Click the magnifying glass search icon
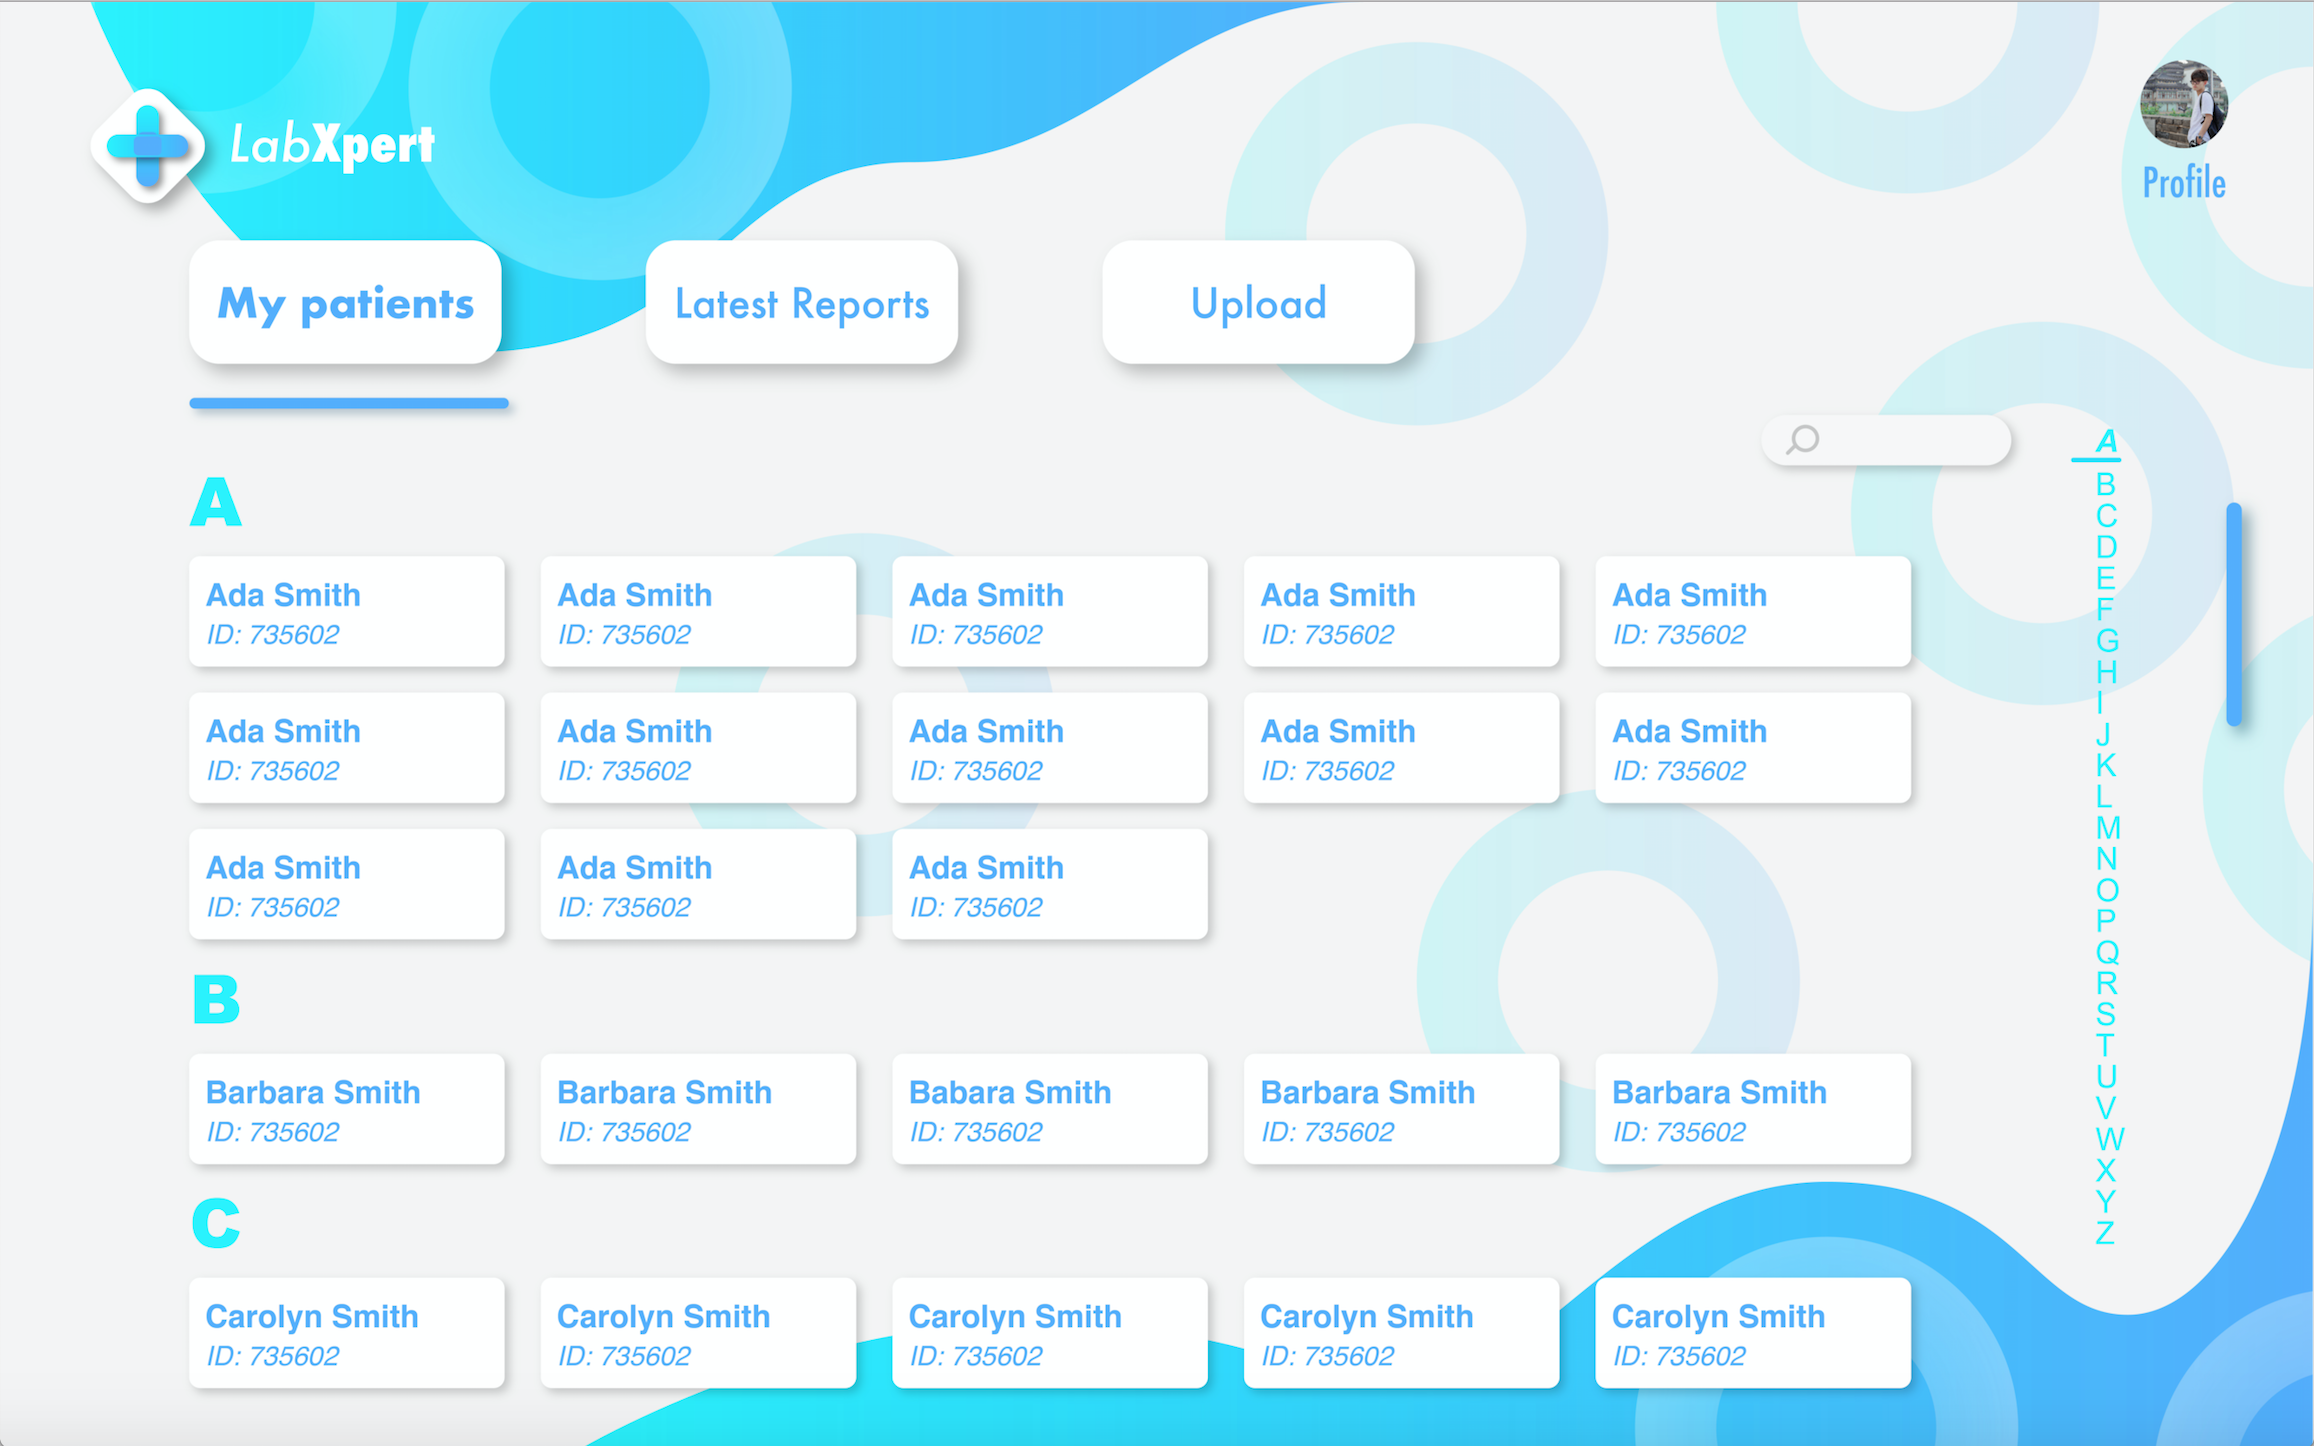Image resolution: width=2314 pixels, height=1446 pixels. (x=1803, y=440)
